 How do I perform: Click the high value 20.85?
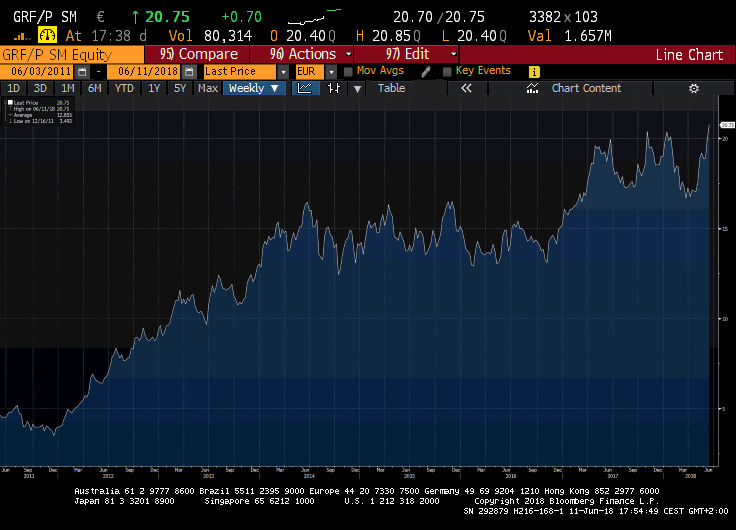(391, 36)
